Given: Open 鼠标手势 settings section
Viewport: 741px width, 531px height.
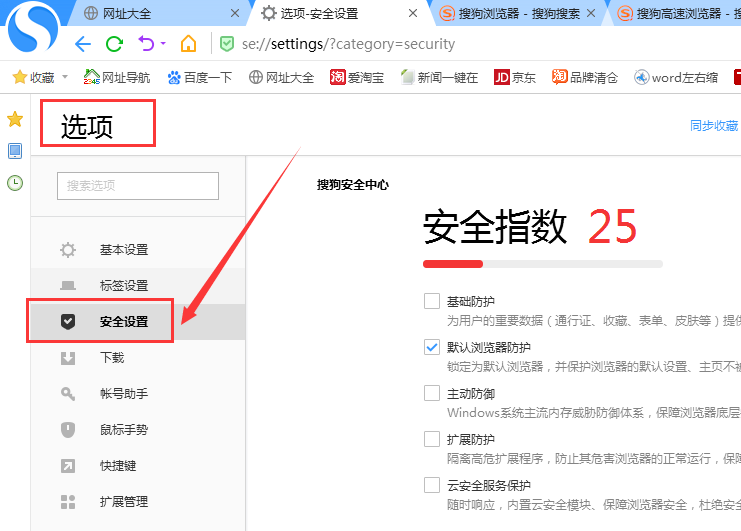Looking at the screenshot, I should point(138,429).
